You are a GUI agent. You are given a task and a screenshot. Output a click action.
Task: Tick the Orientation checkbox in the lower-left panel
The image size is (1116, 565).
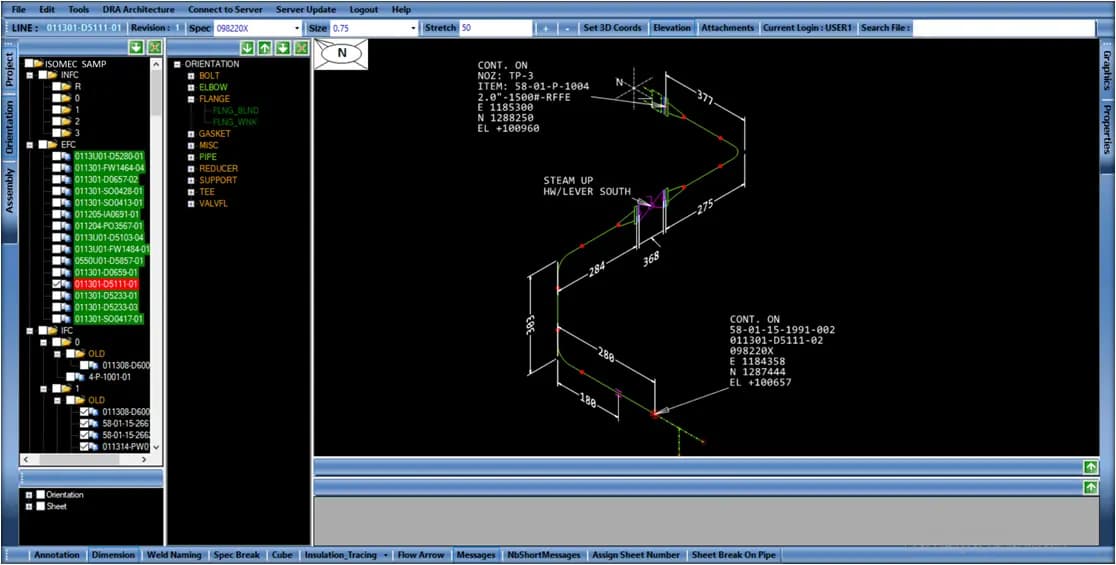pos(41,495)
